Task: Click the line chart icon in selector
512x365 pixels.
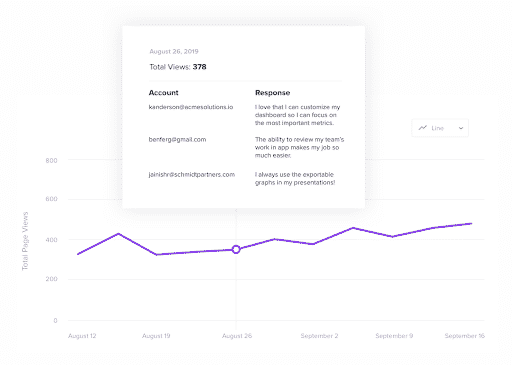Action: (423, 128)
